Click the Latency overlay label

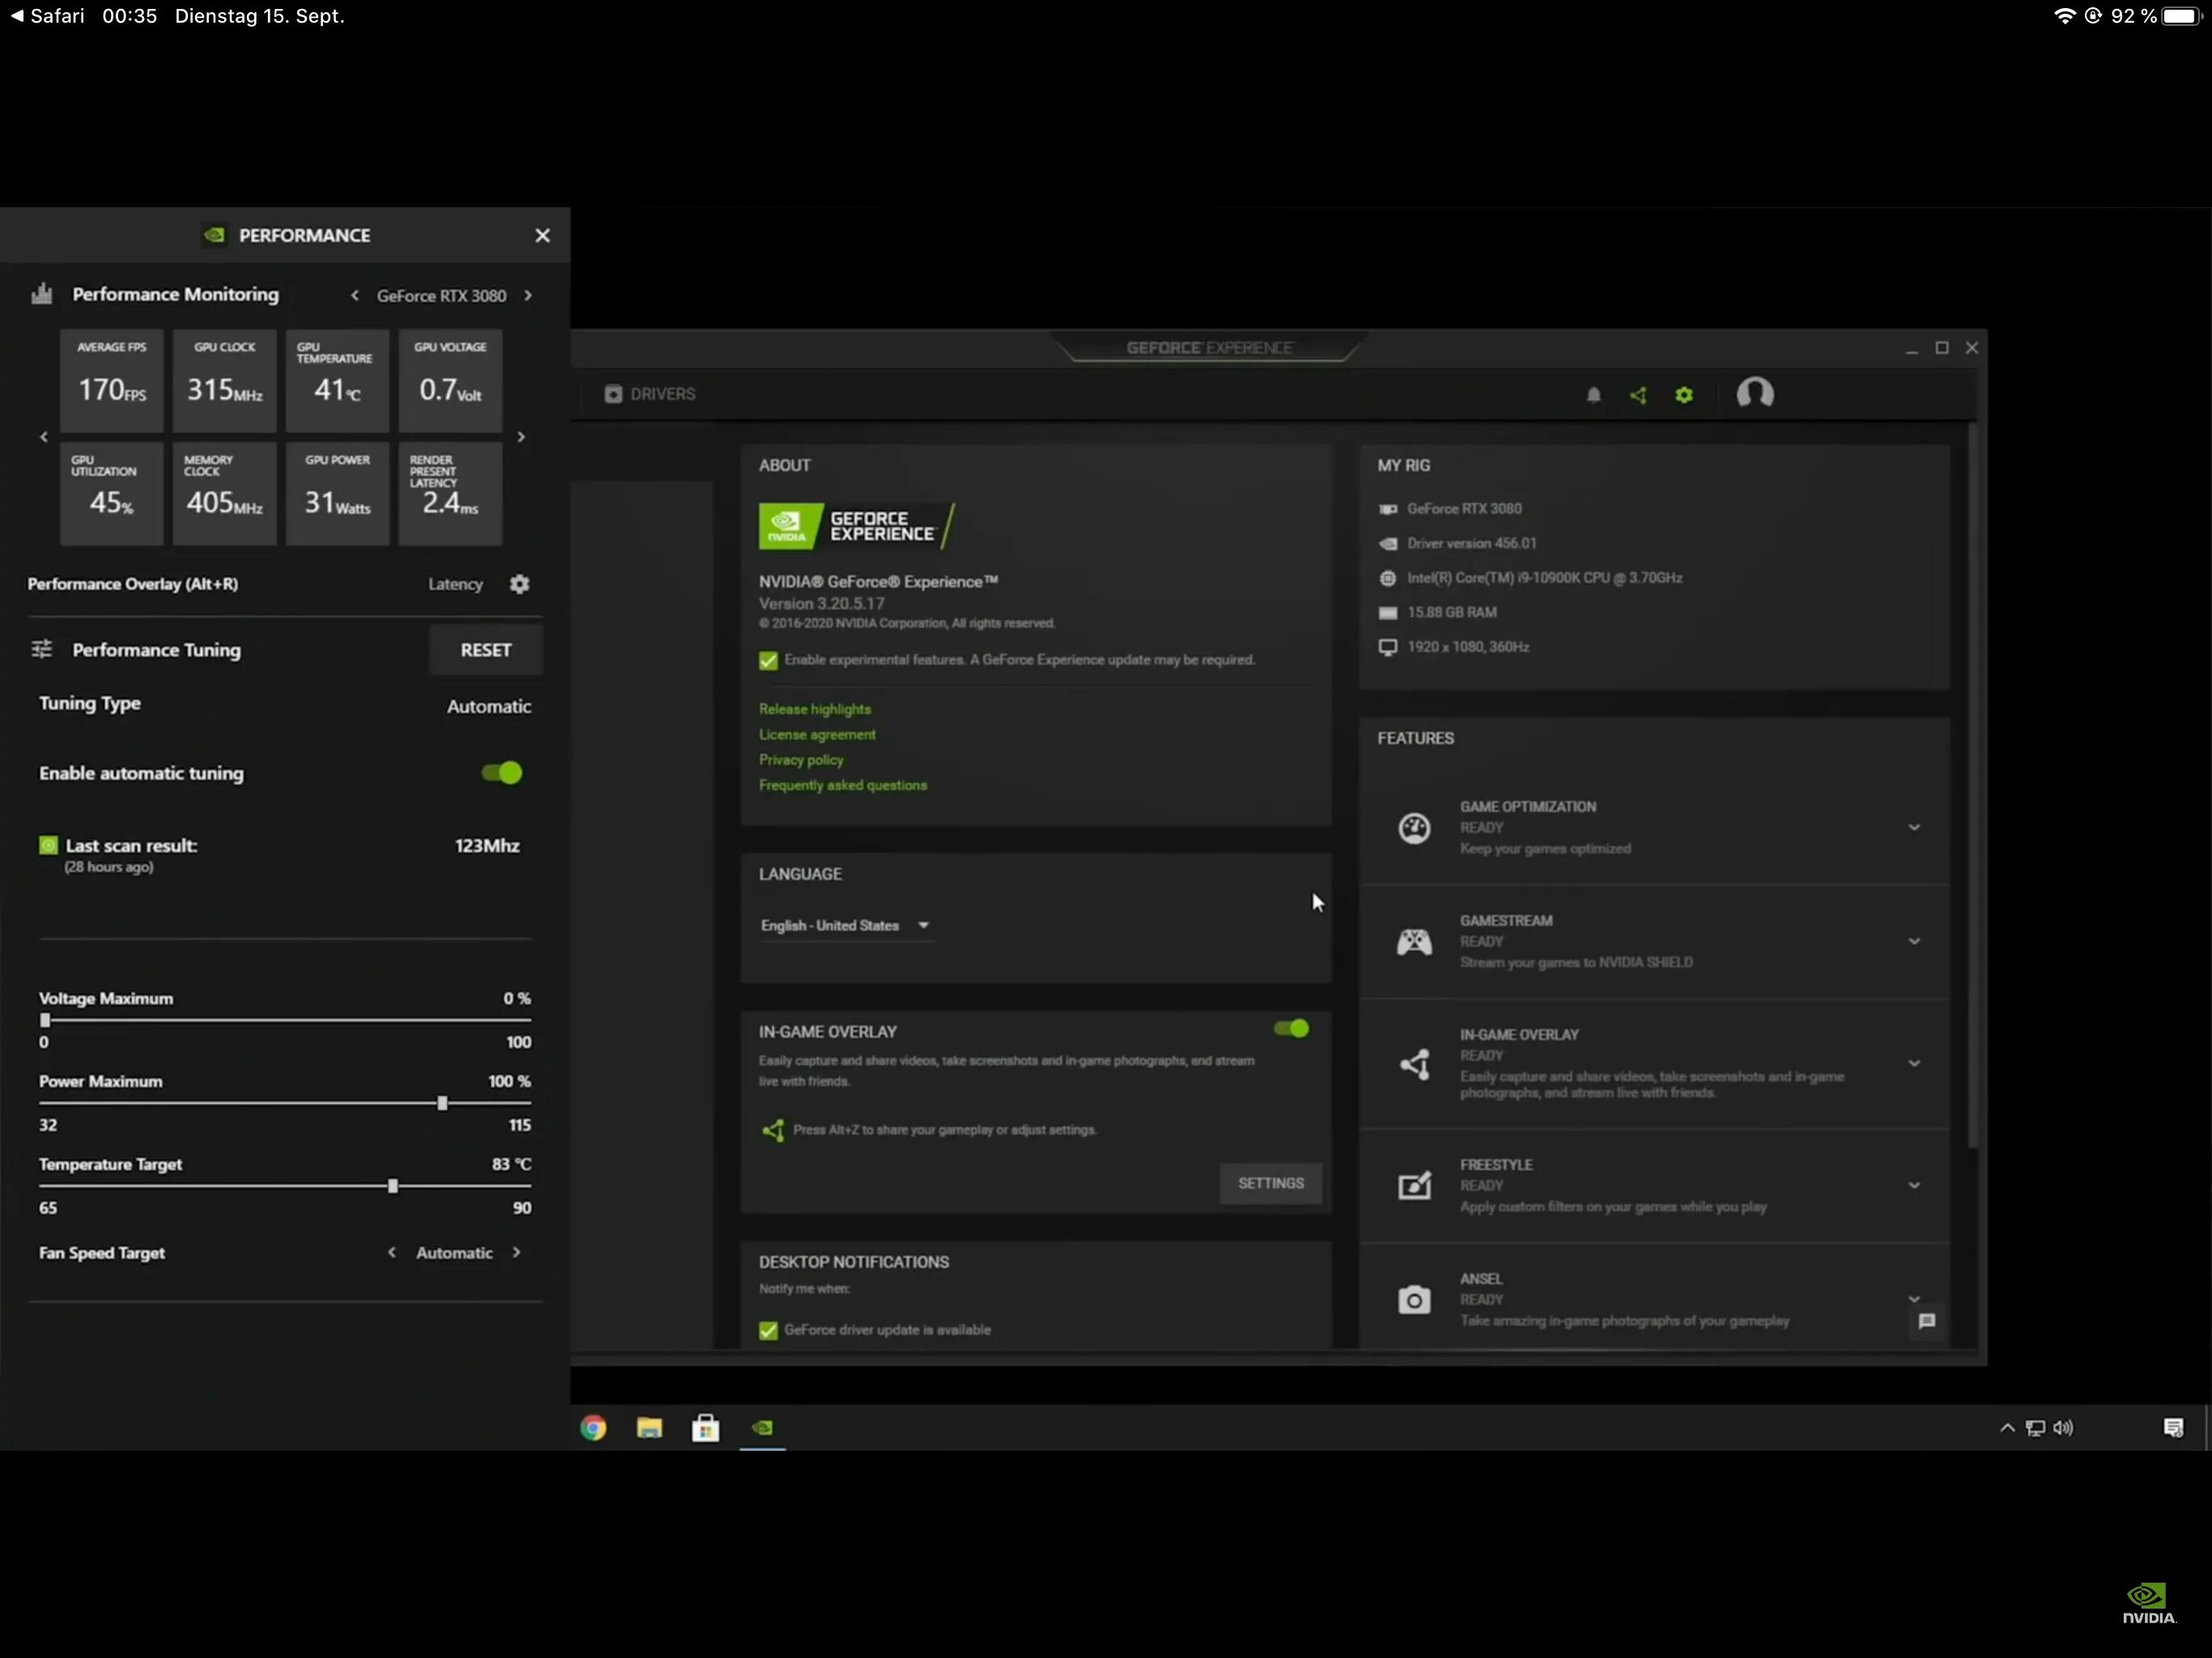click(455, 584)
